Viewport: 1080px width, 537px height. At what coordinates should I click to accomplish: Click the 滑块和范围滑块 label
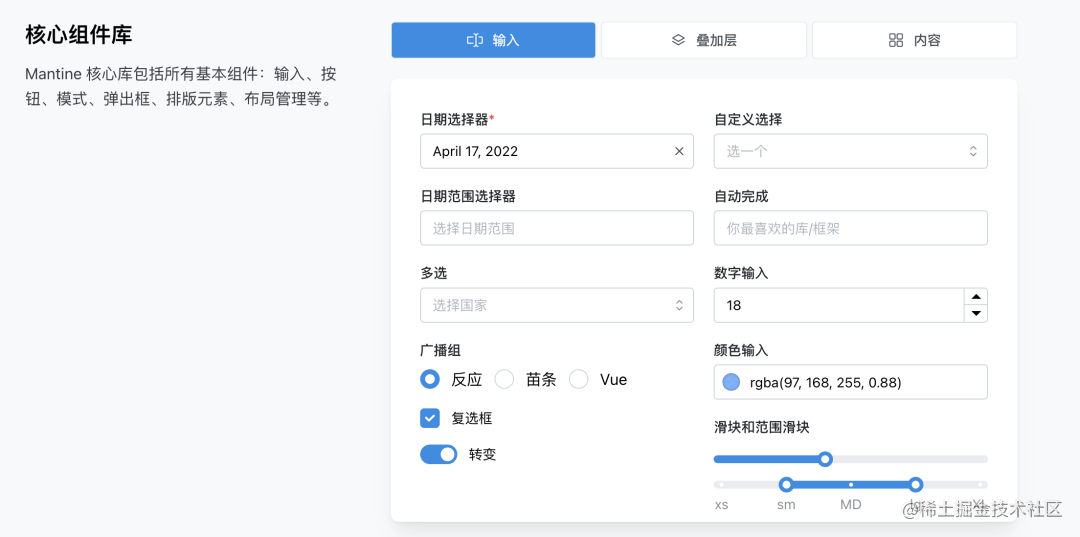(x=761, y=428)
